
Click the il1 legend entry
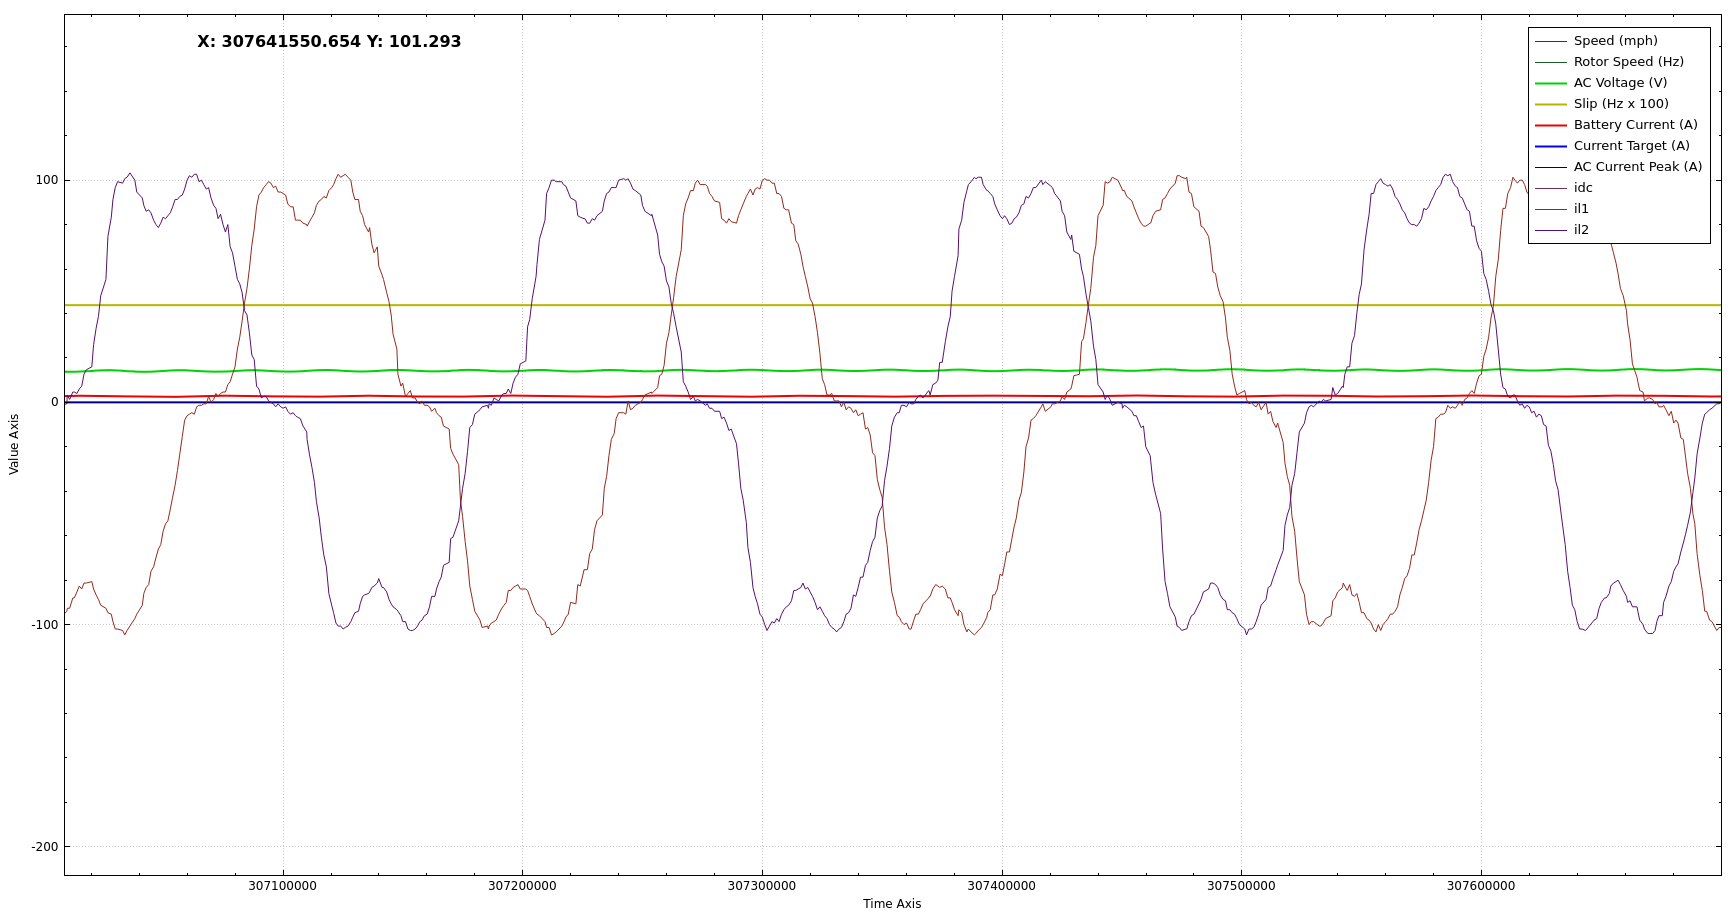click(x=1581, y=209)
